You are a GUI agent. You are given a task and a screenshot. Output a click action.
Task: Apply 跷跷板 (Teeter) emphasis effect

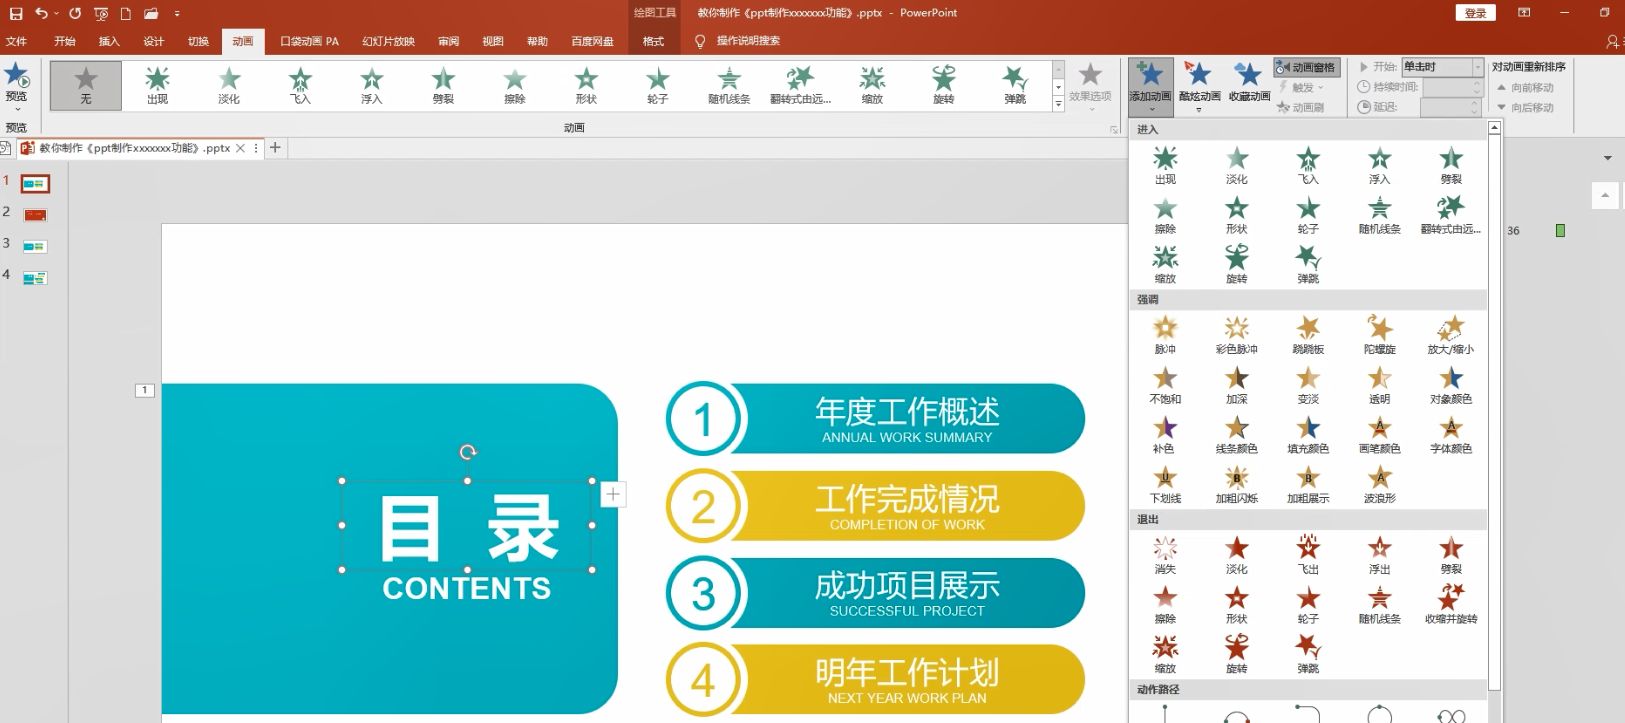point(1308,336)
